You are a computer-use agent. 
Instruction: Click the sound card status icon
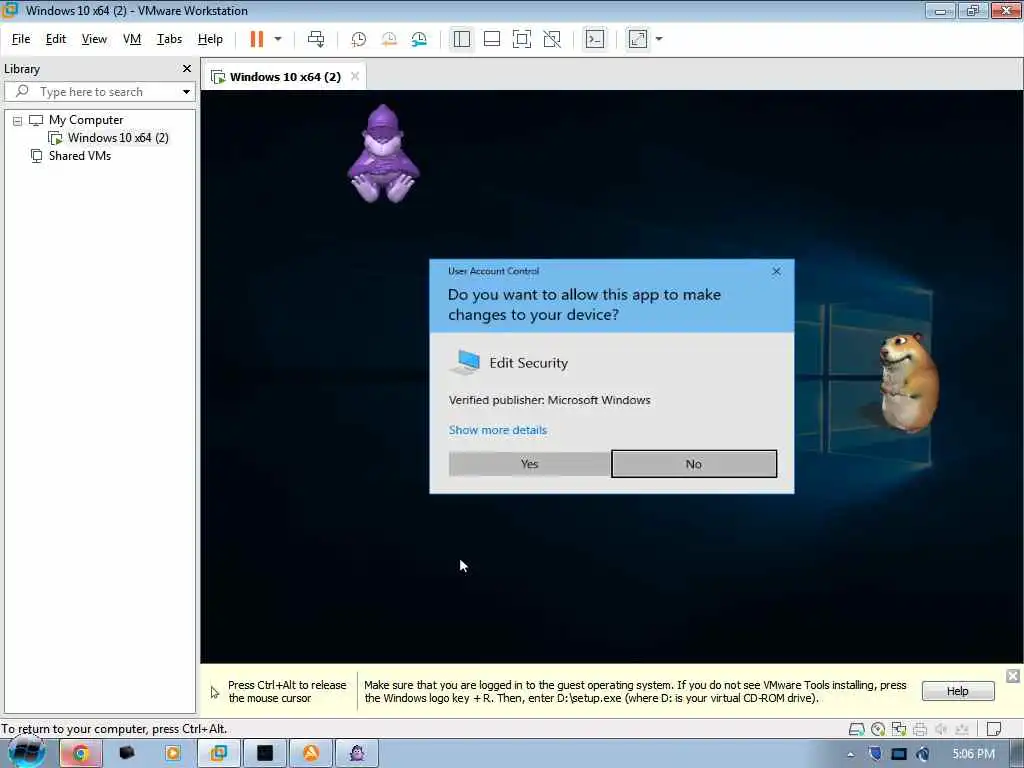click(x=941, y=729)
